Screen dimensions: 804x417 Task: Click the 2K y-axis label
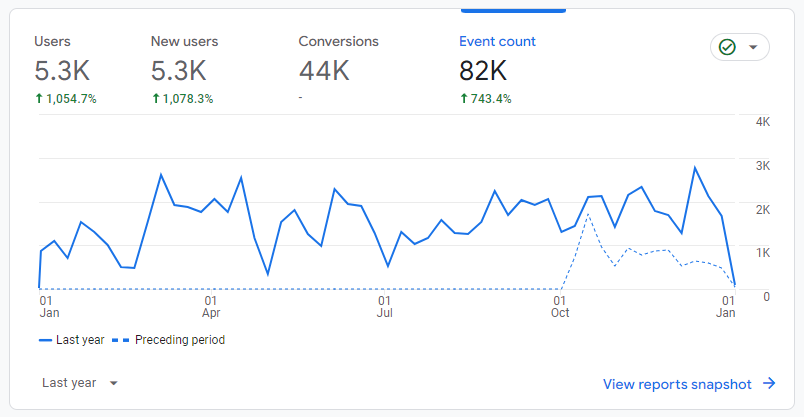763,209
